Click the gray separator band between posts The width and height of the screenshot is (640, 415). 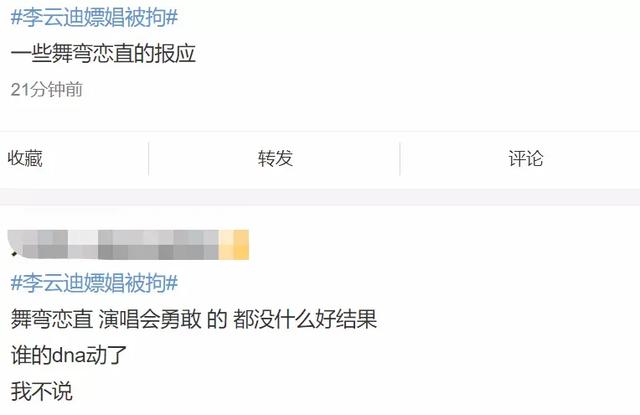click(x=320, y=197)
